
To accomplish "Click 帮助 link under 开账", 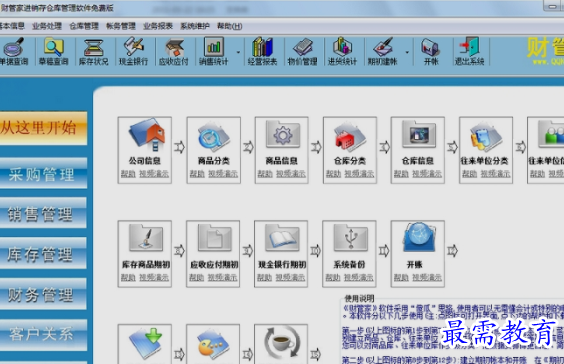I will pos(401,277).
